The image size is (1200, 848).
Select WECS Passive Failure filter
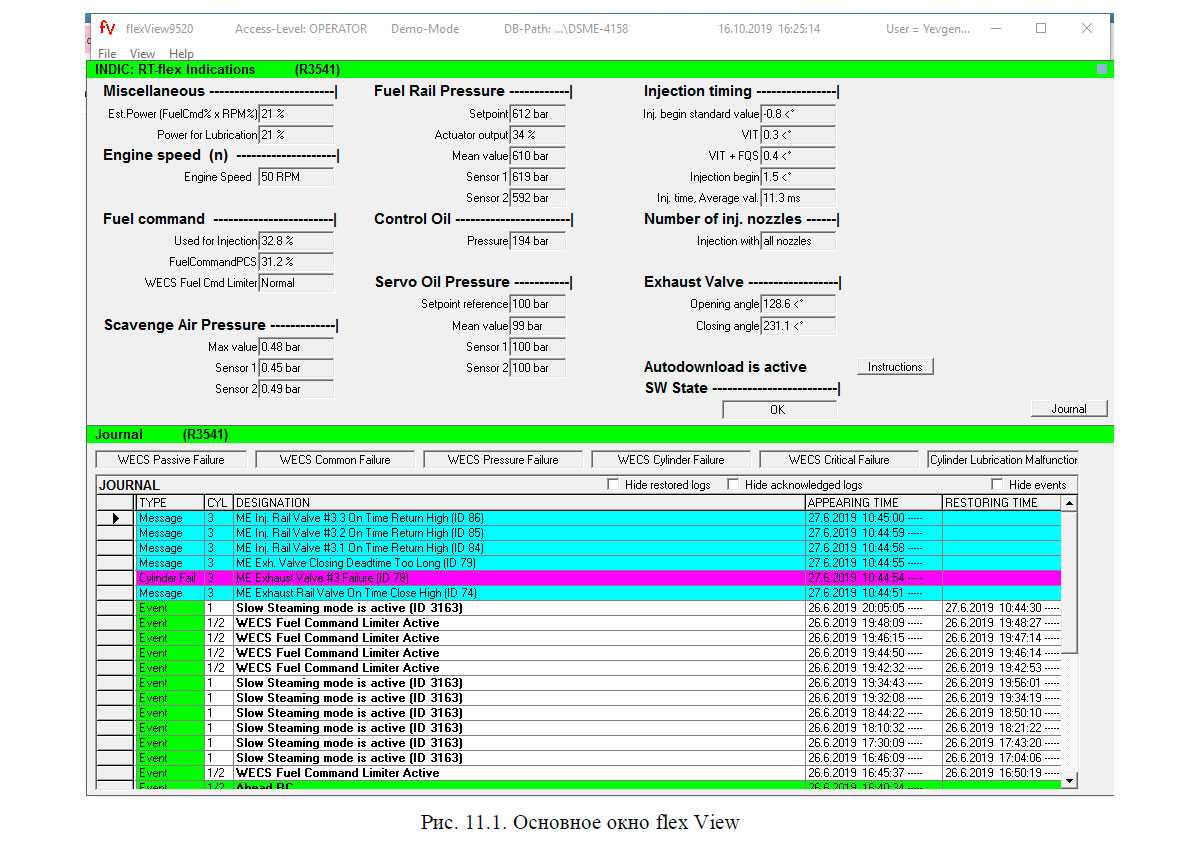point(170,460)
